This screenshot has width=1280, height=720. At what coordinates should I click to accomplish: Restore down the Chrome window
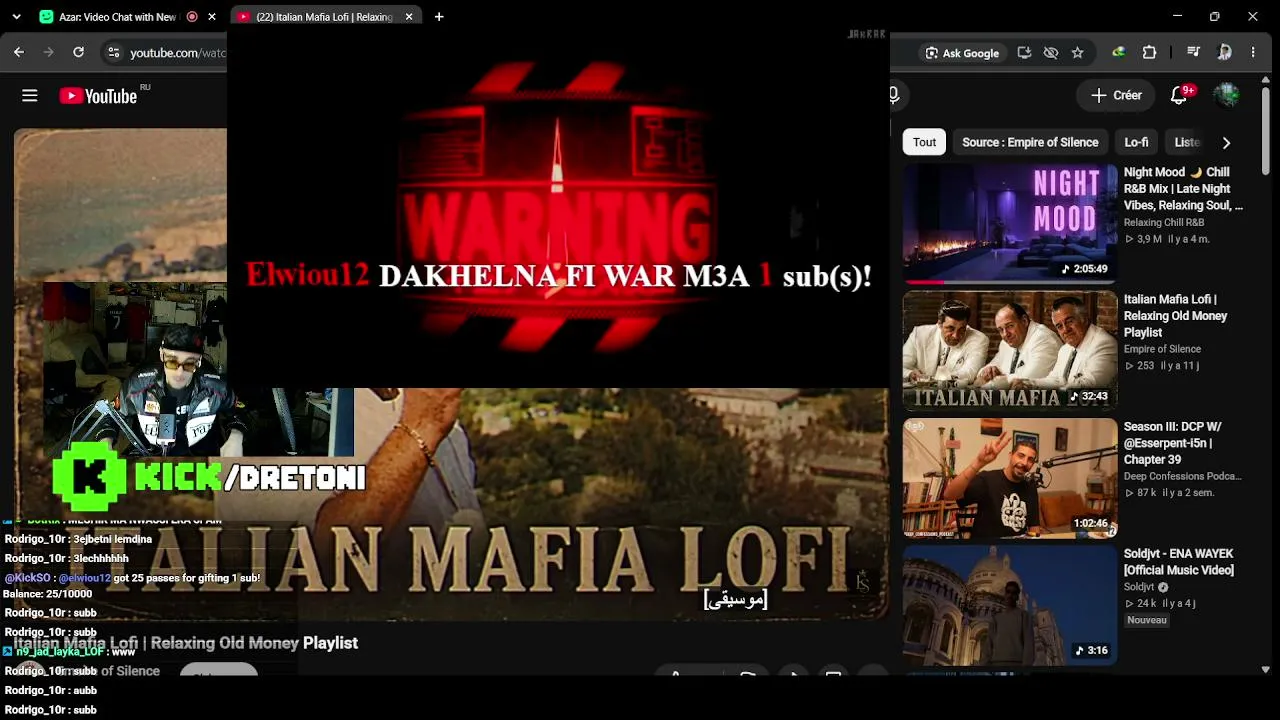[x=1214, y=17]
